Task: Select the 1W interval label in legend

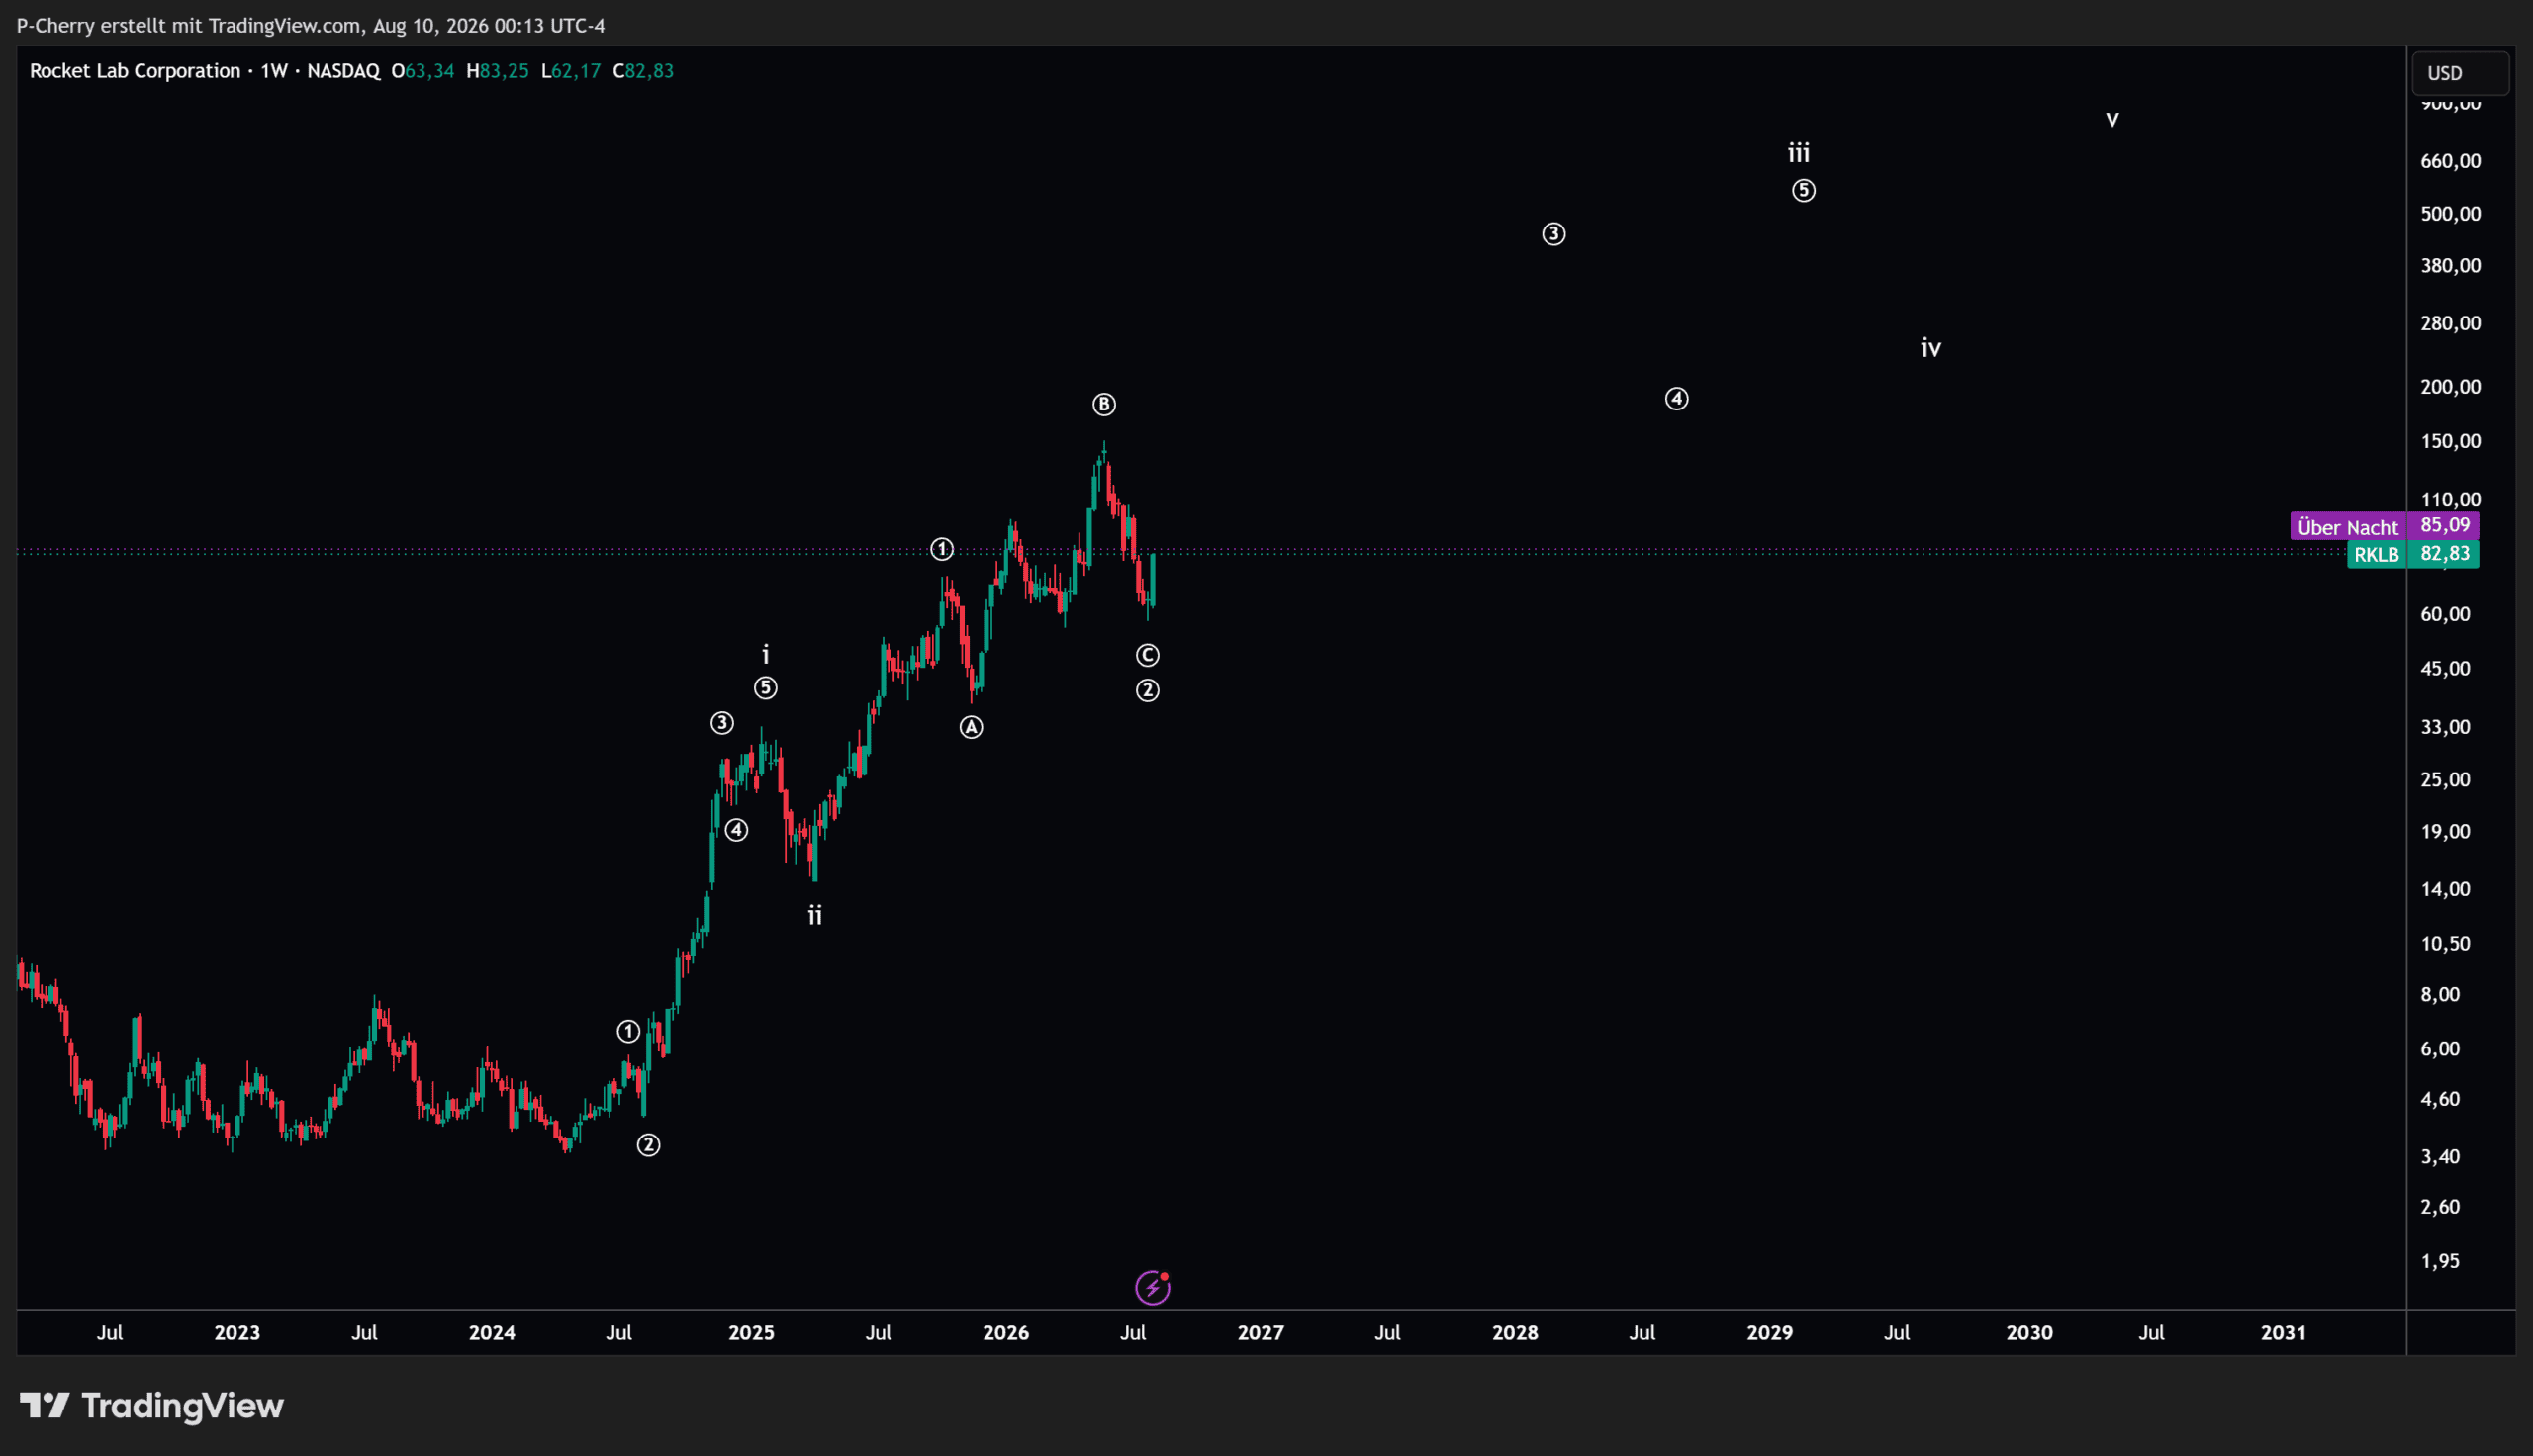Action: [x=274, y=71]
